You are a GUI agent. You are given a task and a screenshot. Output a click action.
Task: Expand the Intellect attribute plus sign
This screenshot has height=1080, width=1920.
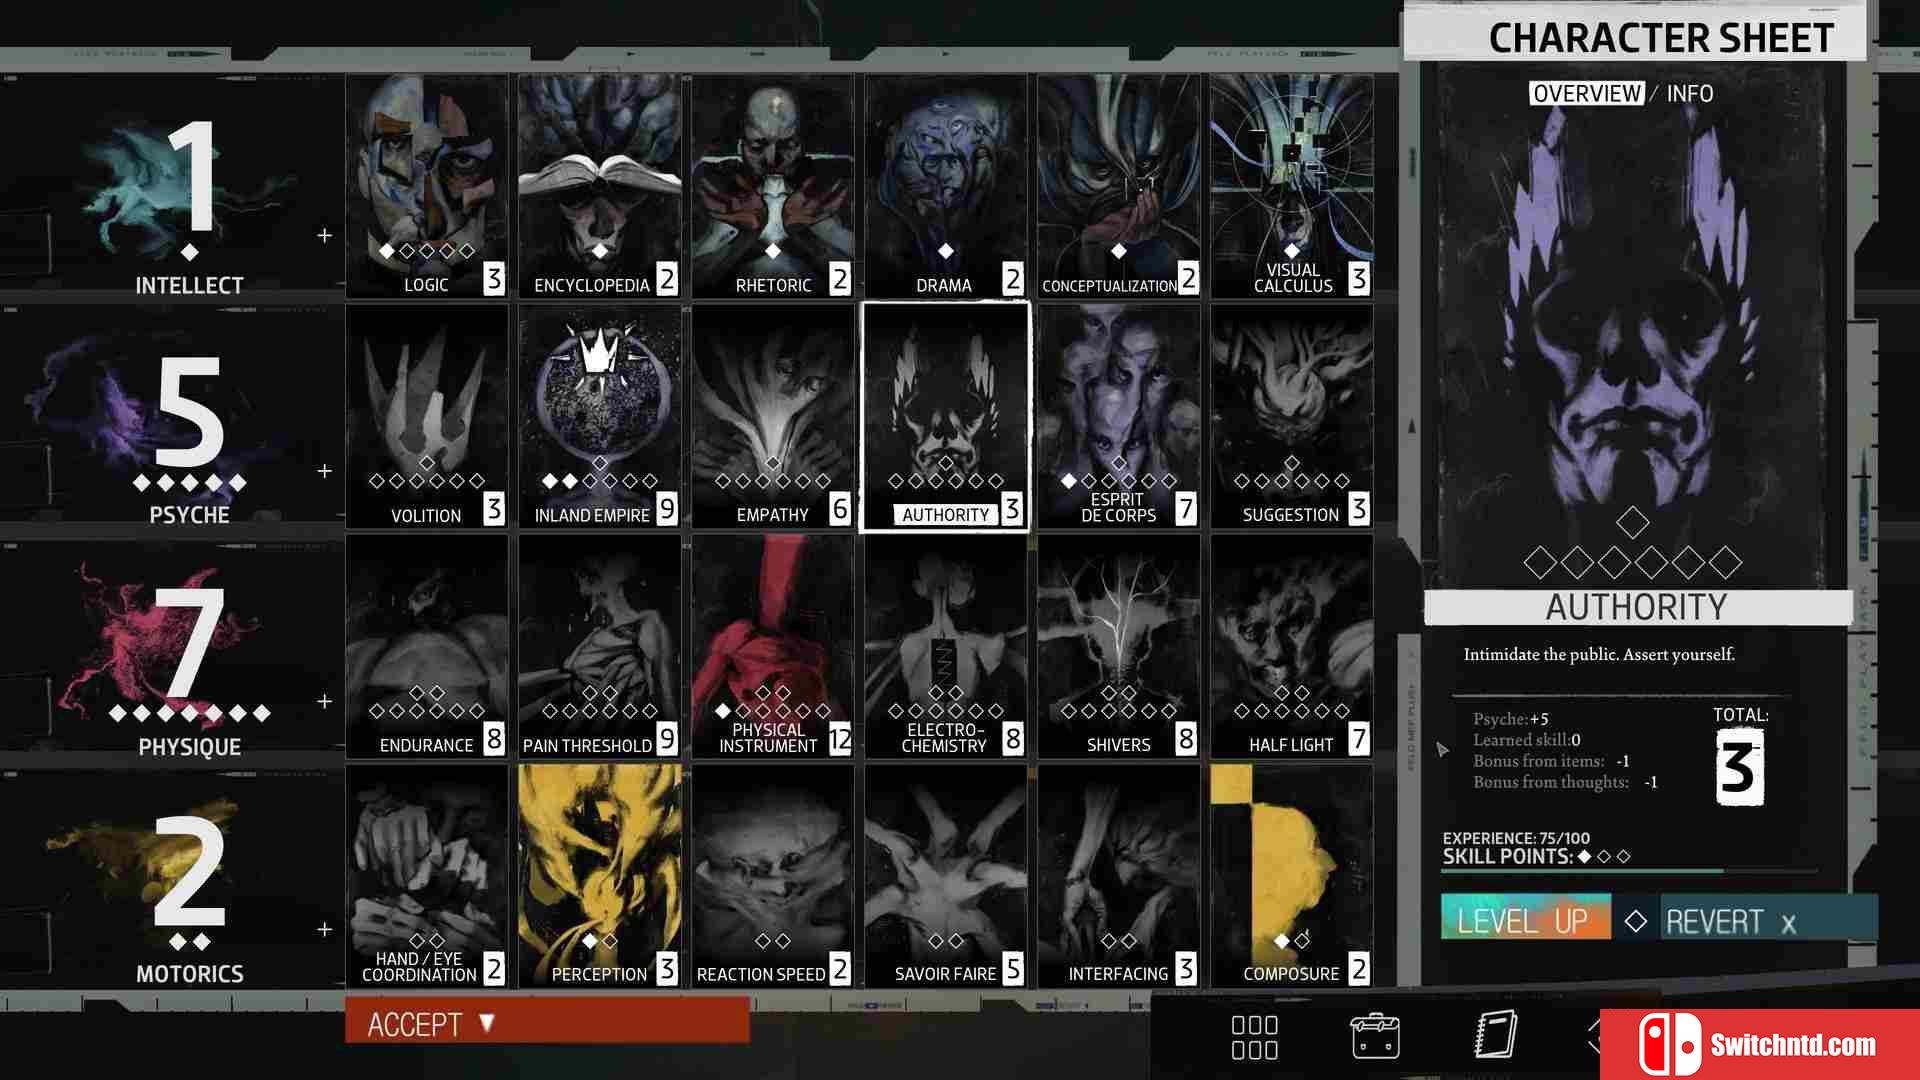(x=325, y=235)
